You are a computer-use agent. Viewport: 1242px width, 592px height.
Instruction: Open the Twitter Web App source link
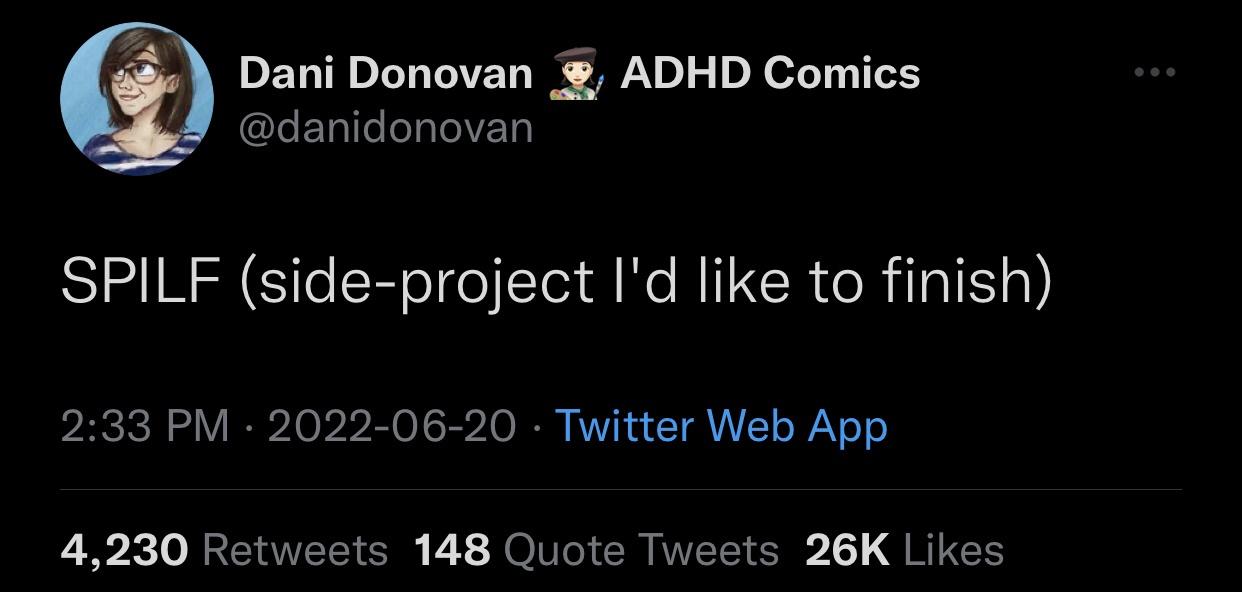pos(721,427)
